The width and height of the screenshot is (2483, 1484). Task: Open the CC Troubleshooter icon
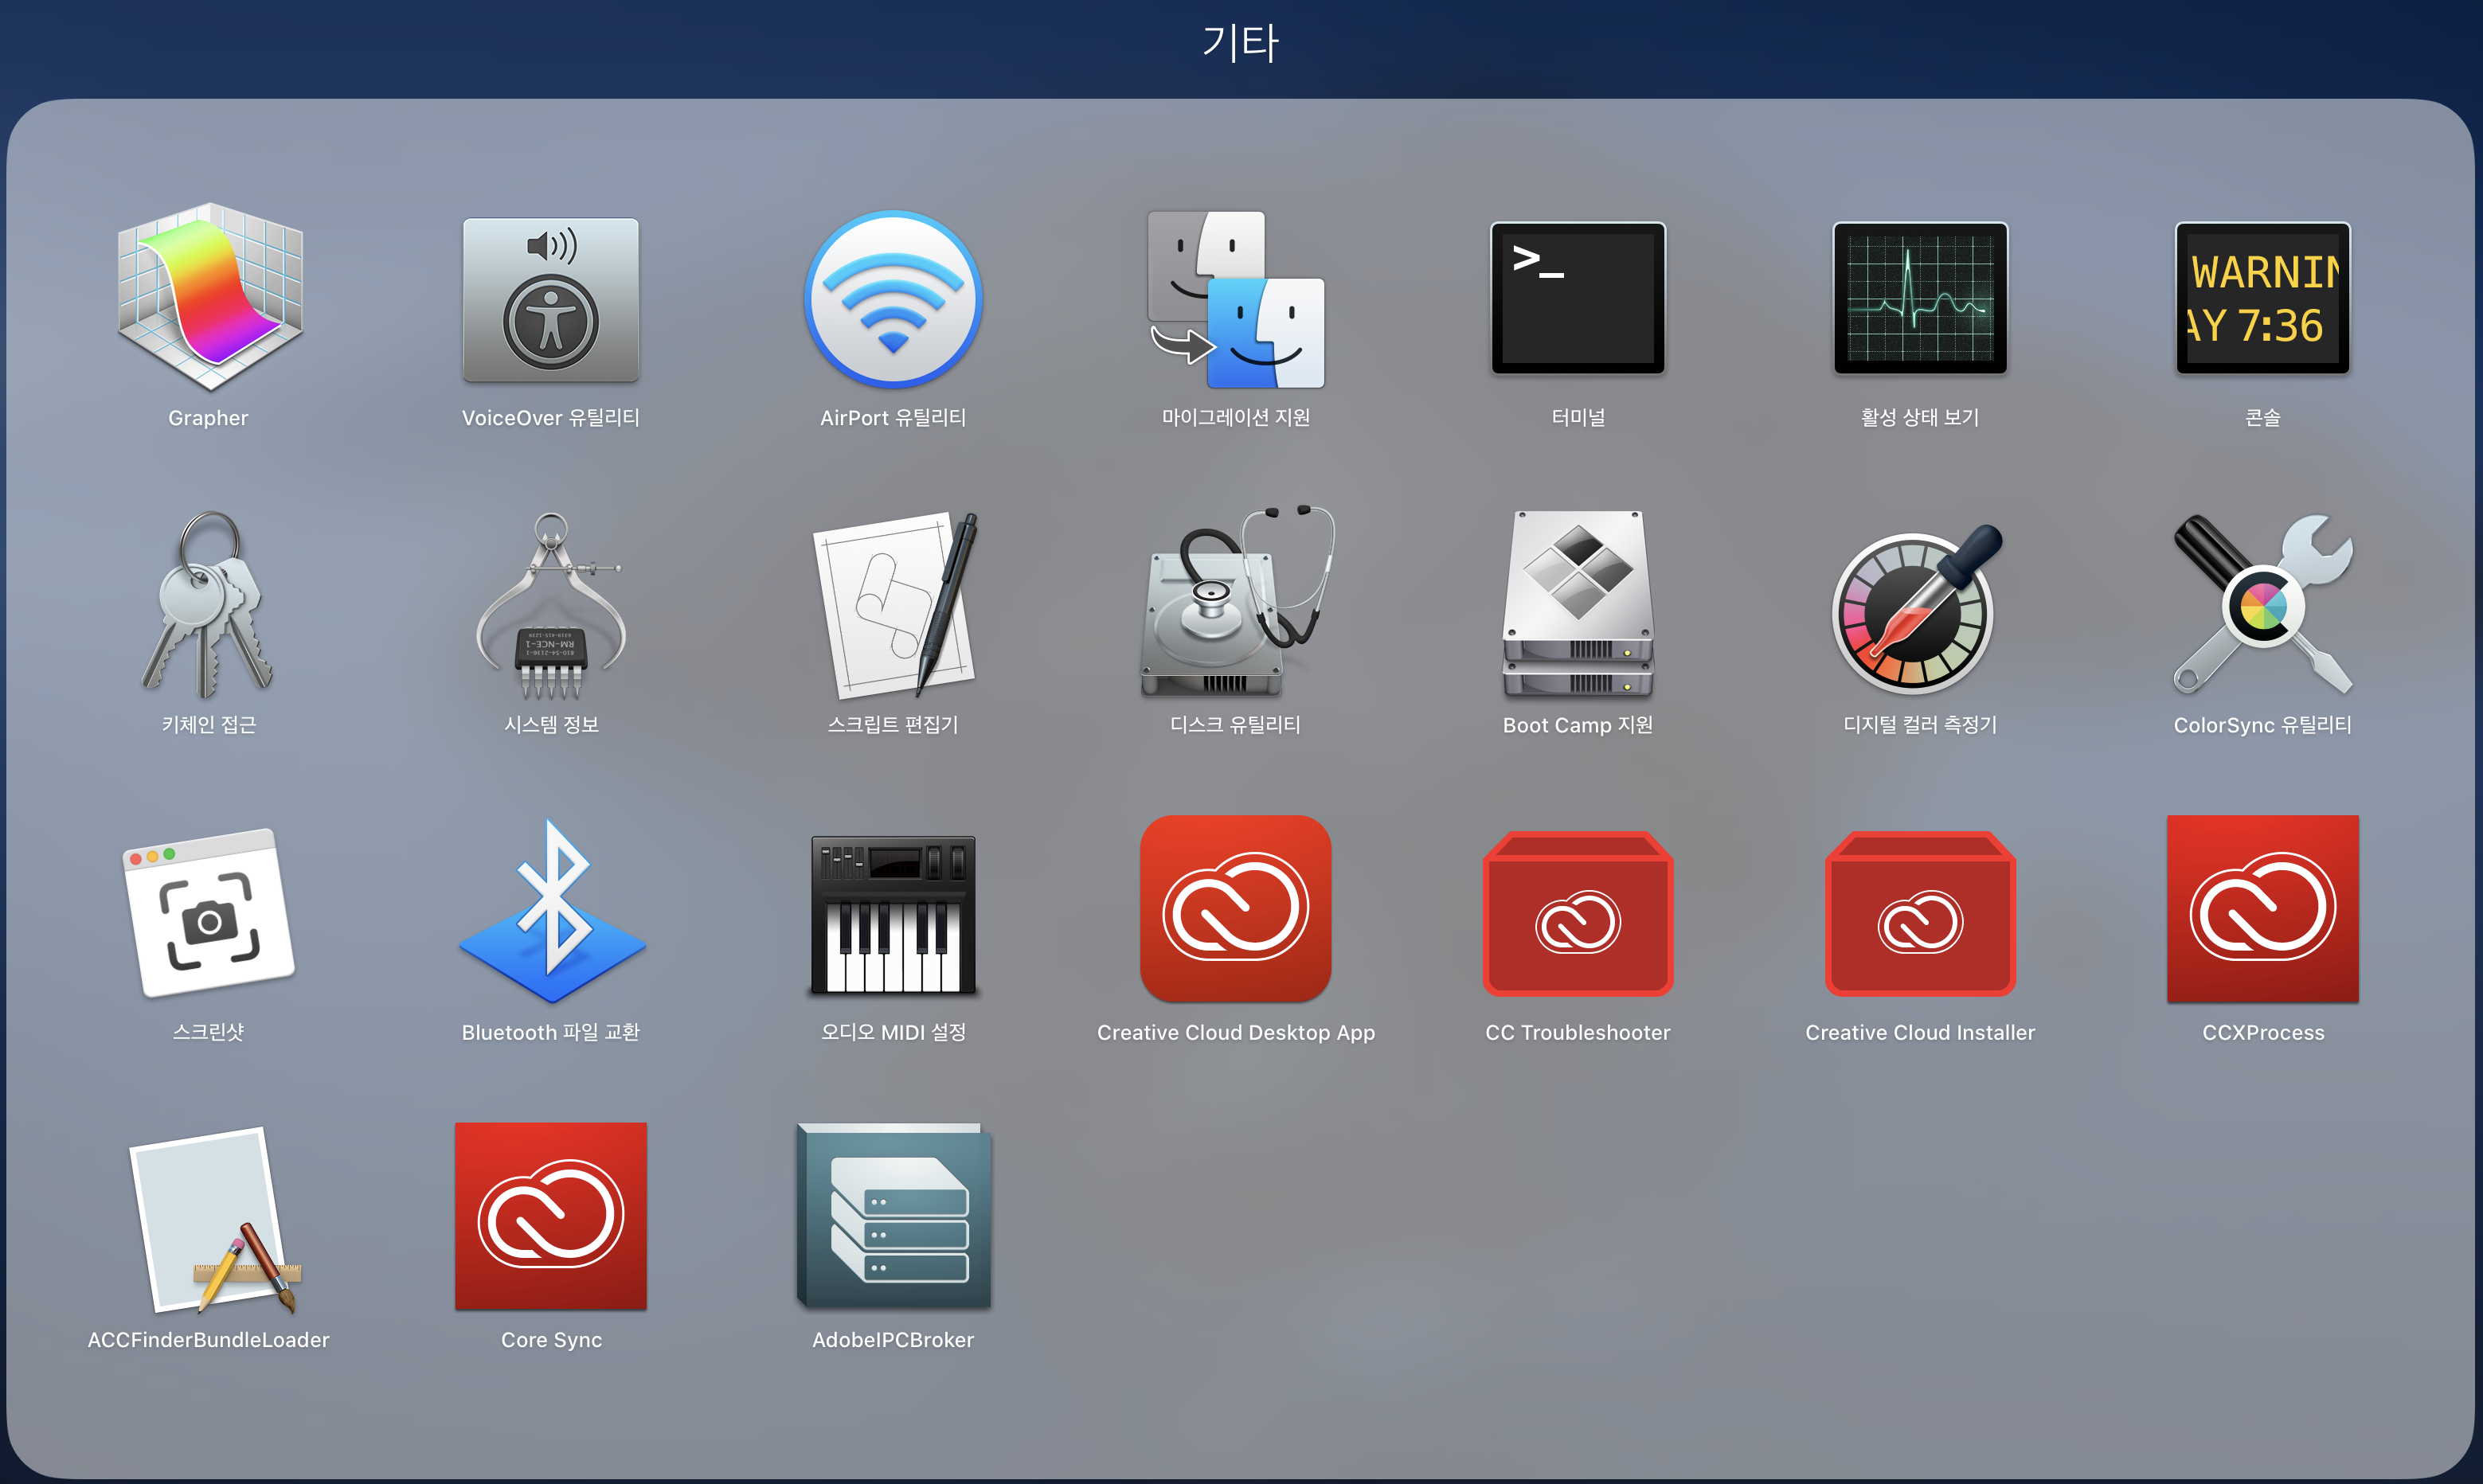[x=1577, y=912]
